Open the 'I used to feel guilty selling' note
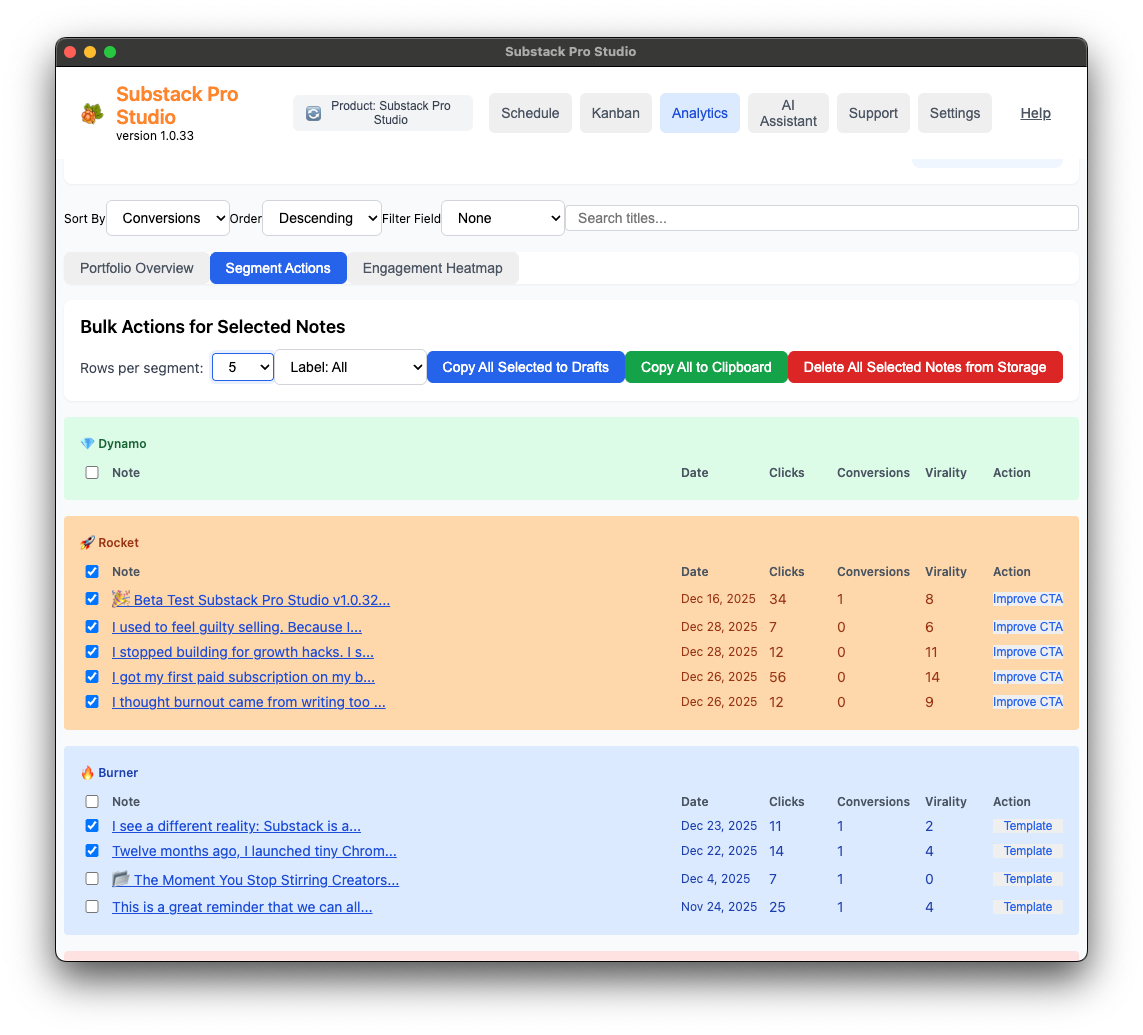The width and height of the screenshot is (1143, 1035). [236, 627]
